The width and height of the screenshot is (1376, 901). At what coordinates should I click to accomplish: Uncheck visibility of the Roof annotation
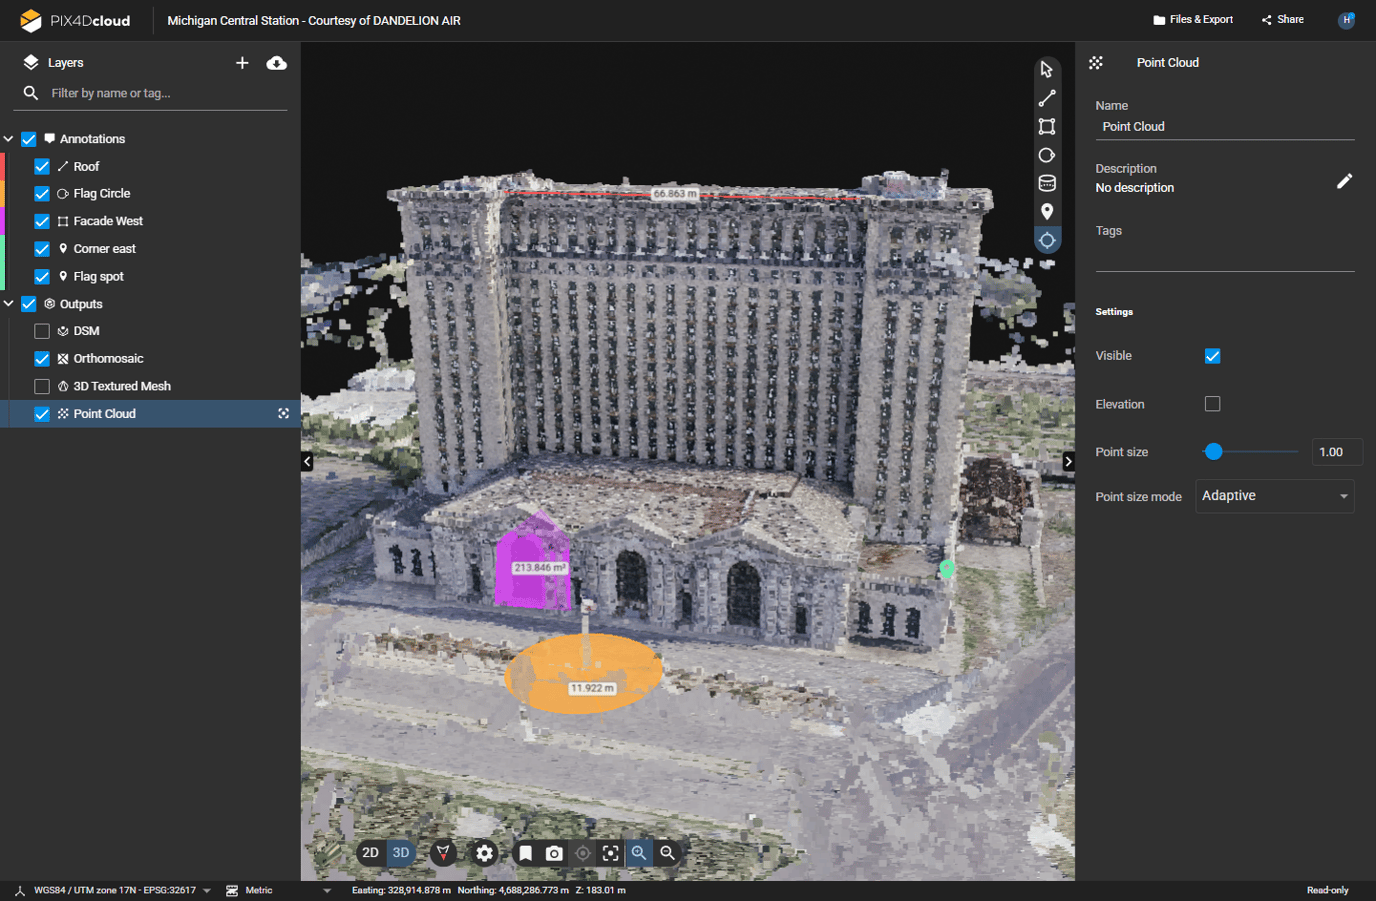[41, 166]
